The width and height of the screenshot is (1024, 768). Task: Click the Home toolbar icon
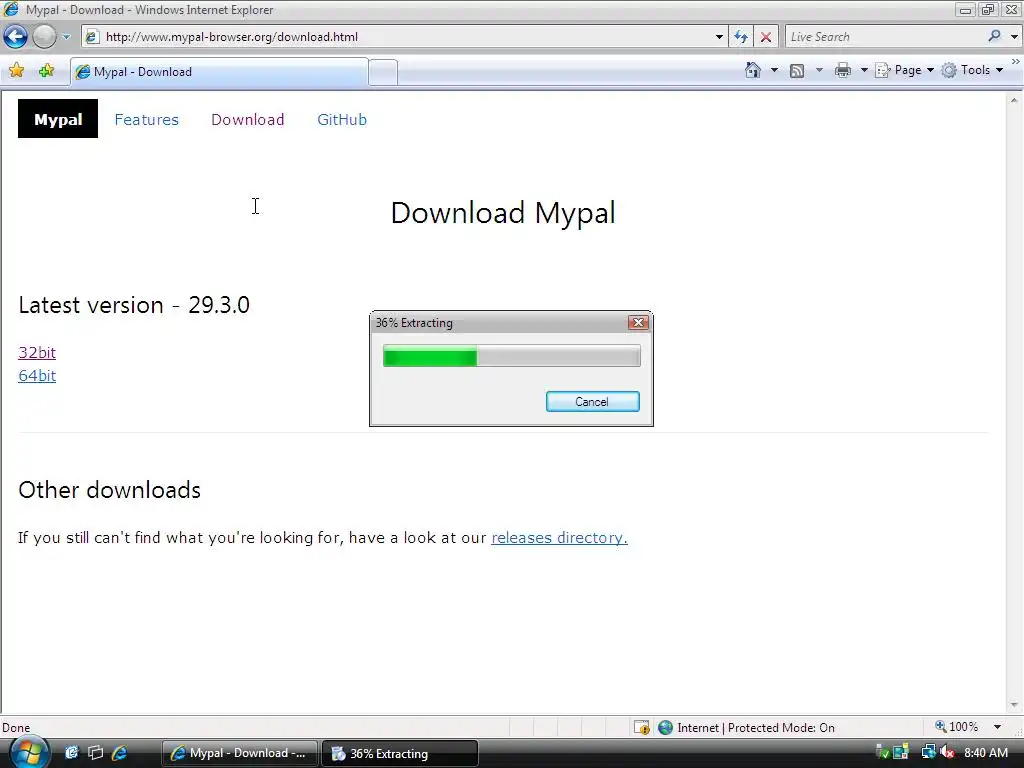click(x=753, y=70)
